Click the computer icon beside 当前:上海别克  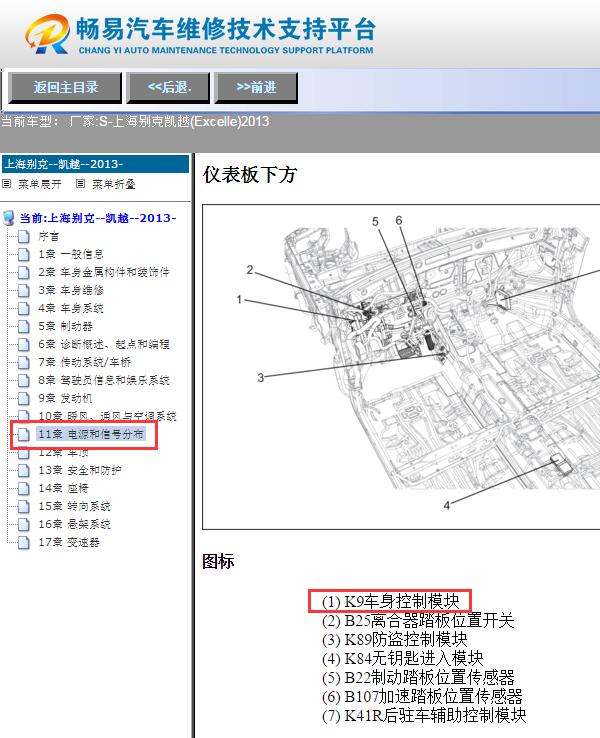point(9,218)
